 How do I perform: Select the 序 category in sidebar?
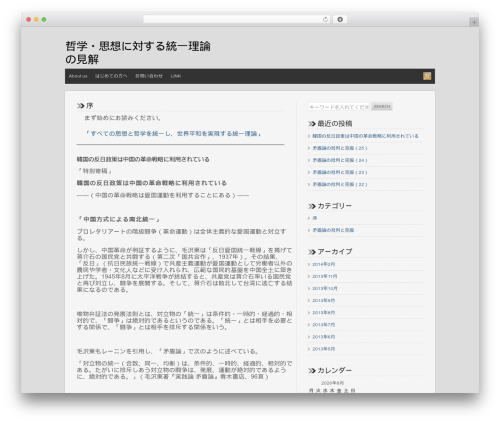pyautogui.click(x=315, y=218)
